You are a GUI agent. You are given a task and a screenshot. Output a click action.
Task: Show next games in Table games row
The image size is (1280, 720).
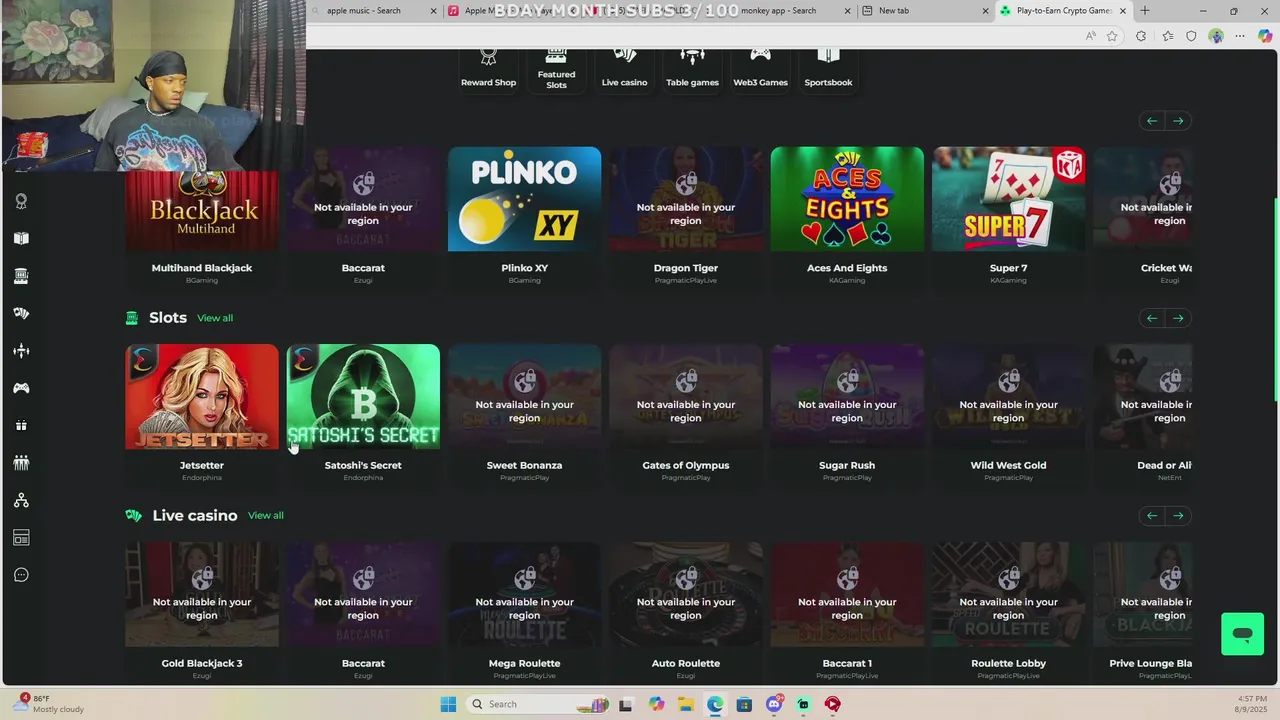(1178, 121)
